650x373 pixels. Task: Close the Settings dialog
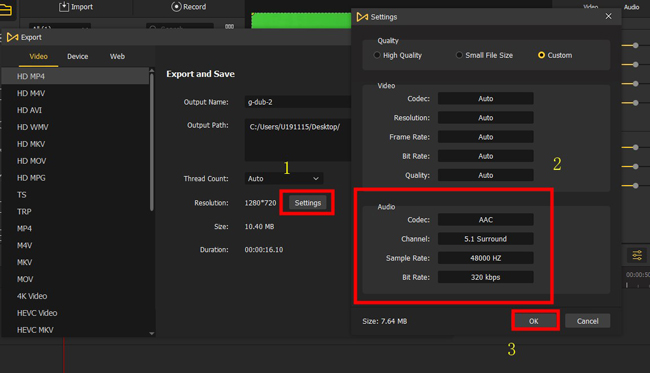pos(608,16)
